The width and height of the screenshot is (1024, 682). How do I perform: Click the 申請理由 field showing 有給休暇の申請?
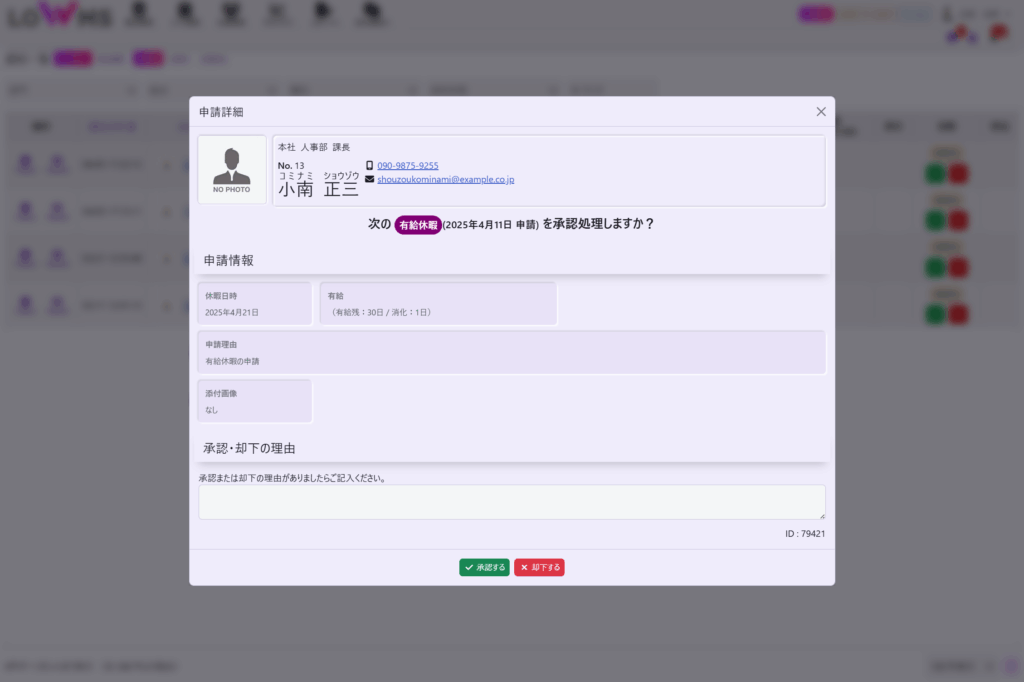pos(511,352)
